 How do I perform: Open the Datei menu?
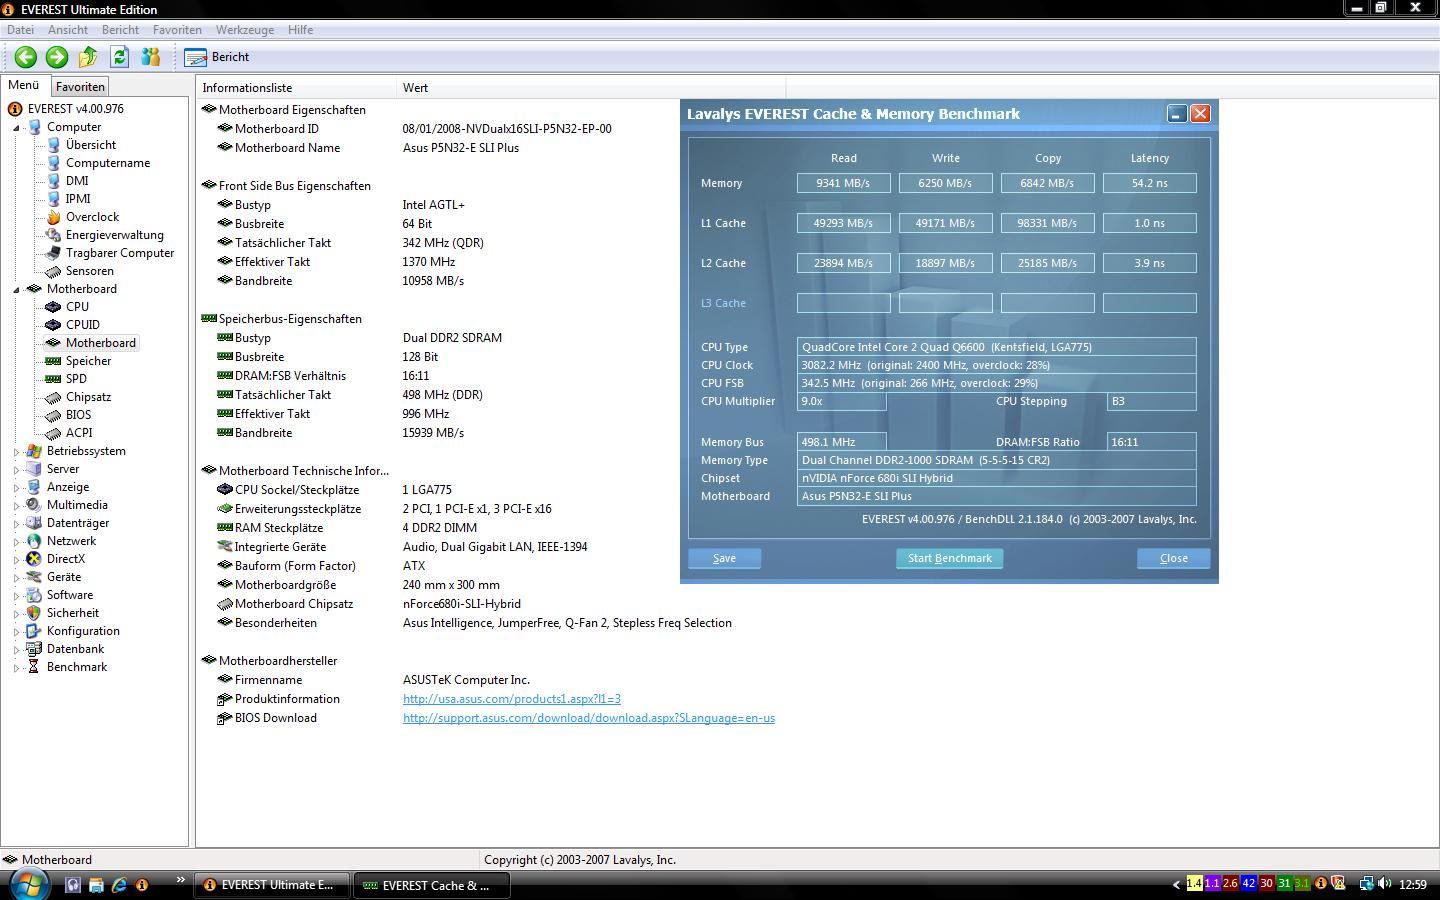(x=20, y=30)
